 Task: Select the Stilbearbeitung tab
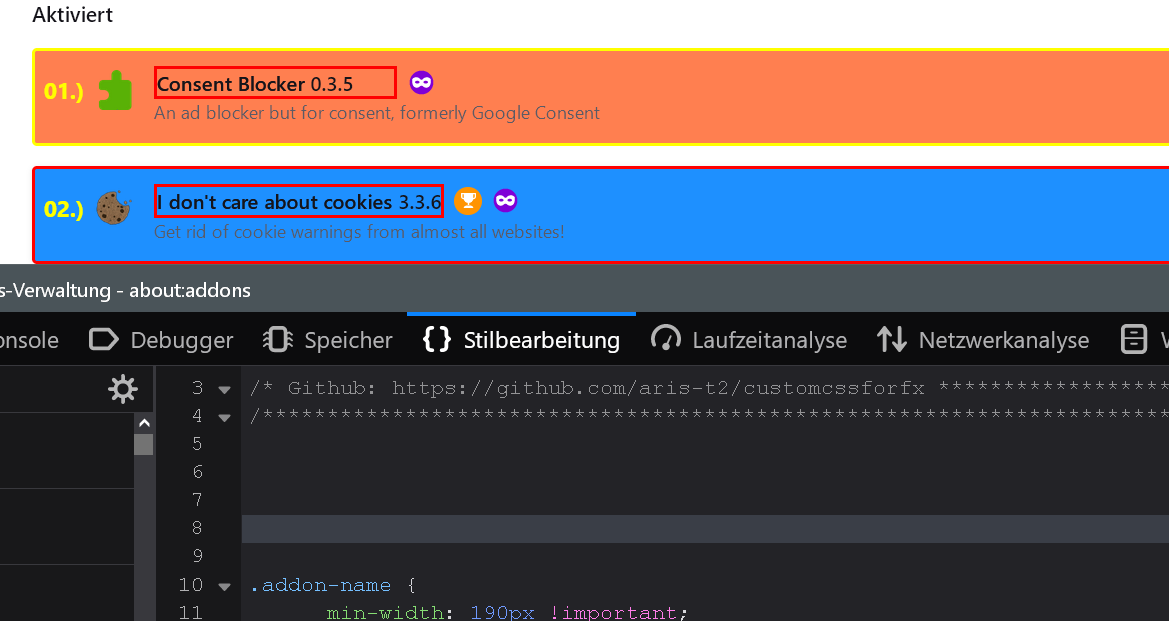tap(521, 340)
